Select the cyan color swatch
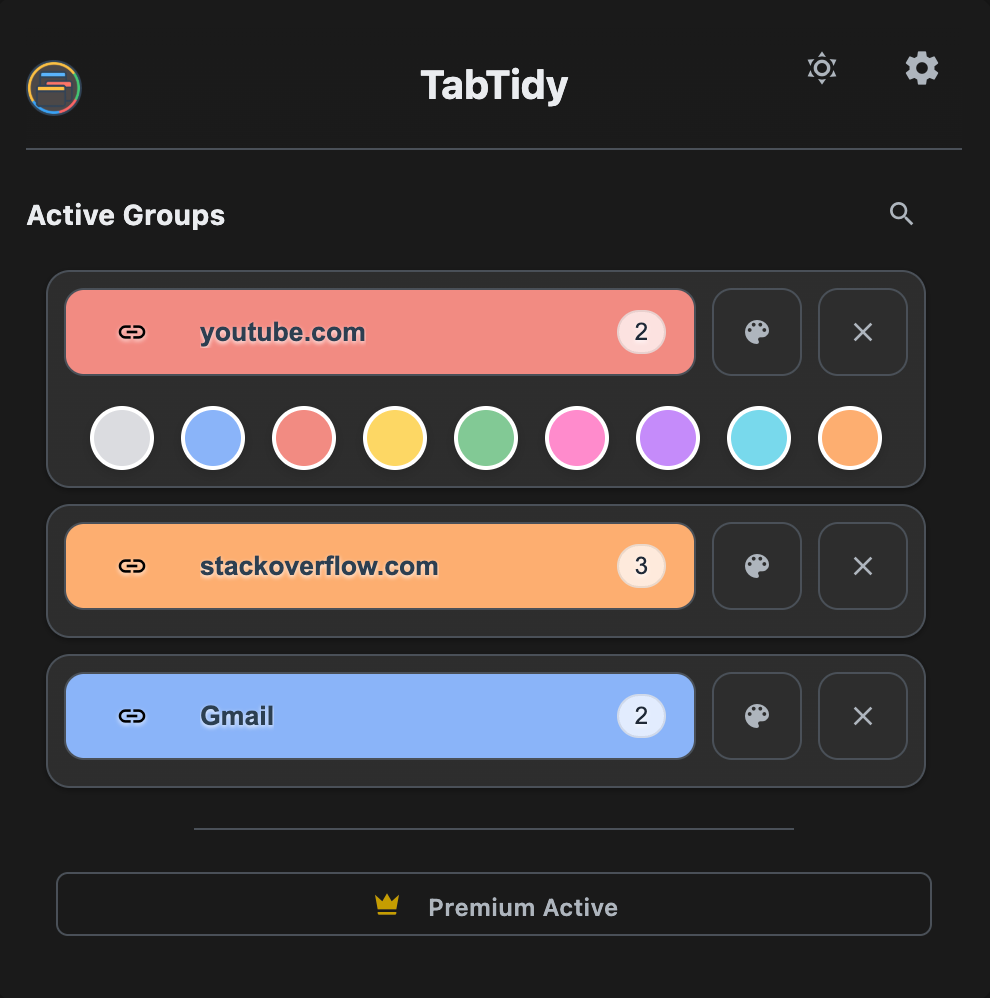 coord(759,438)
